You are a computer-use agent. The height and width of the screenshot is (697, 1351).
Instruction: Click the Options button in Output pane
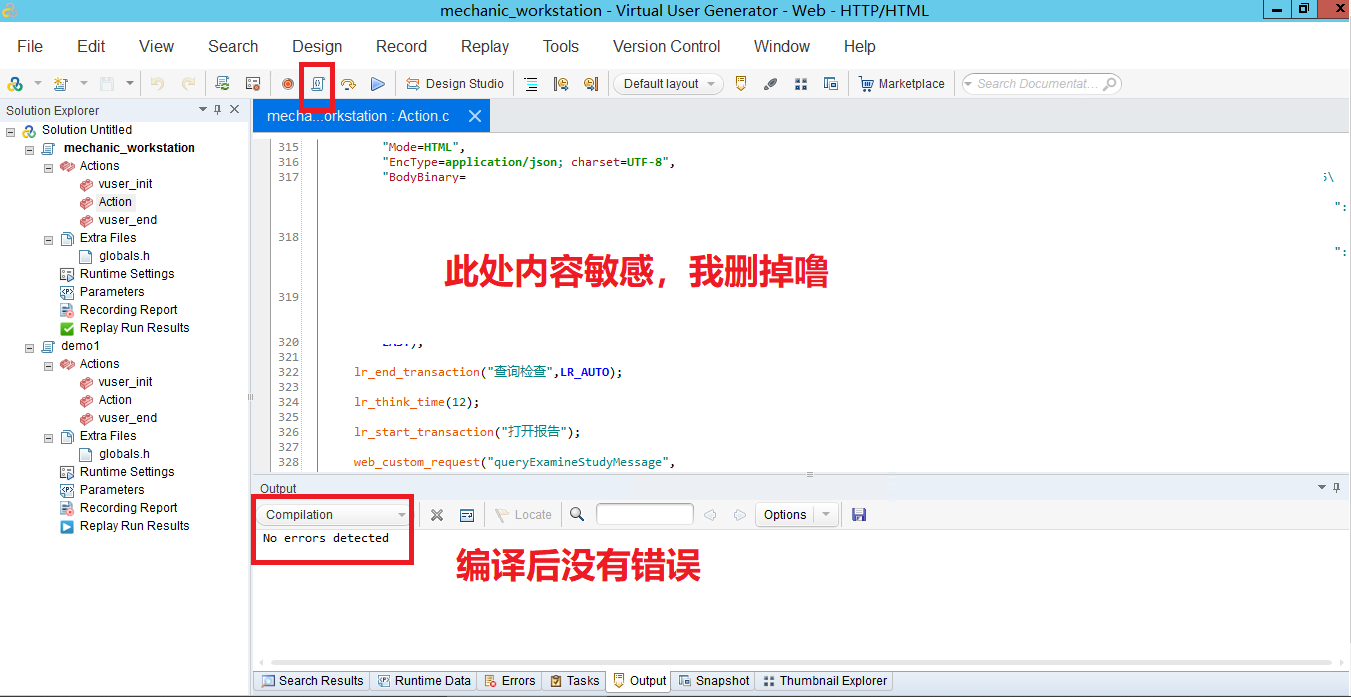(785, 515)
